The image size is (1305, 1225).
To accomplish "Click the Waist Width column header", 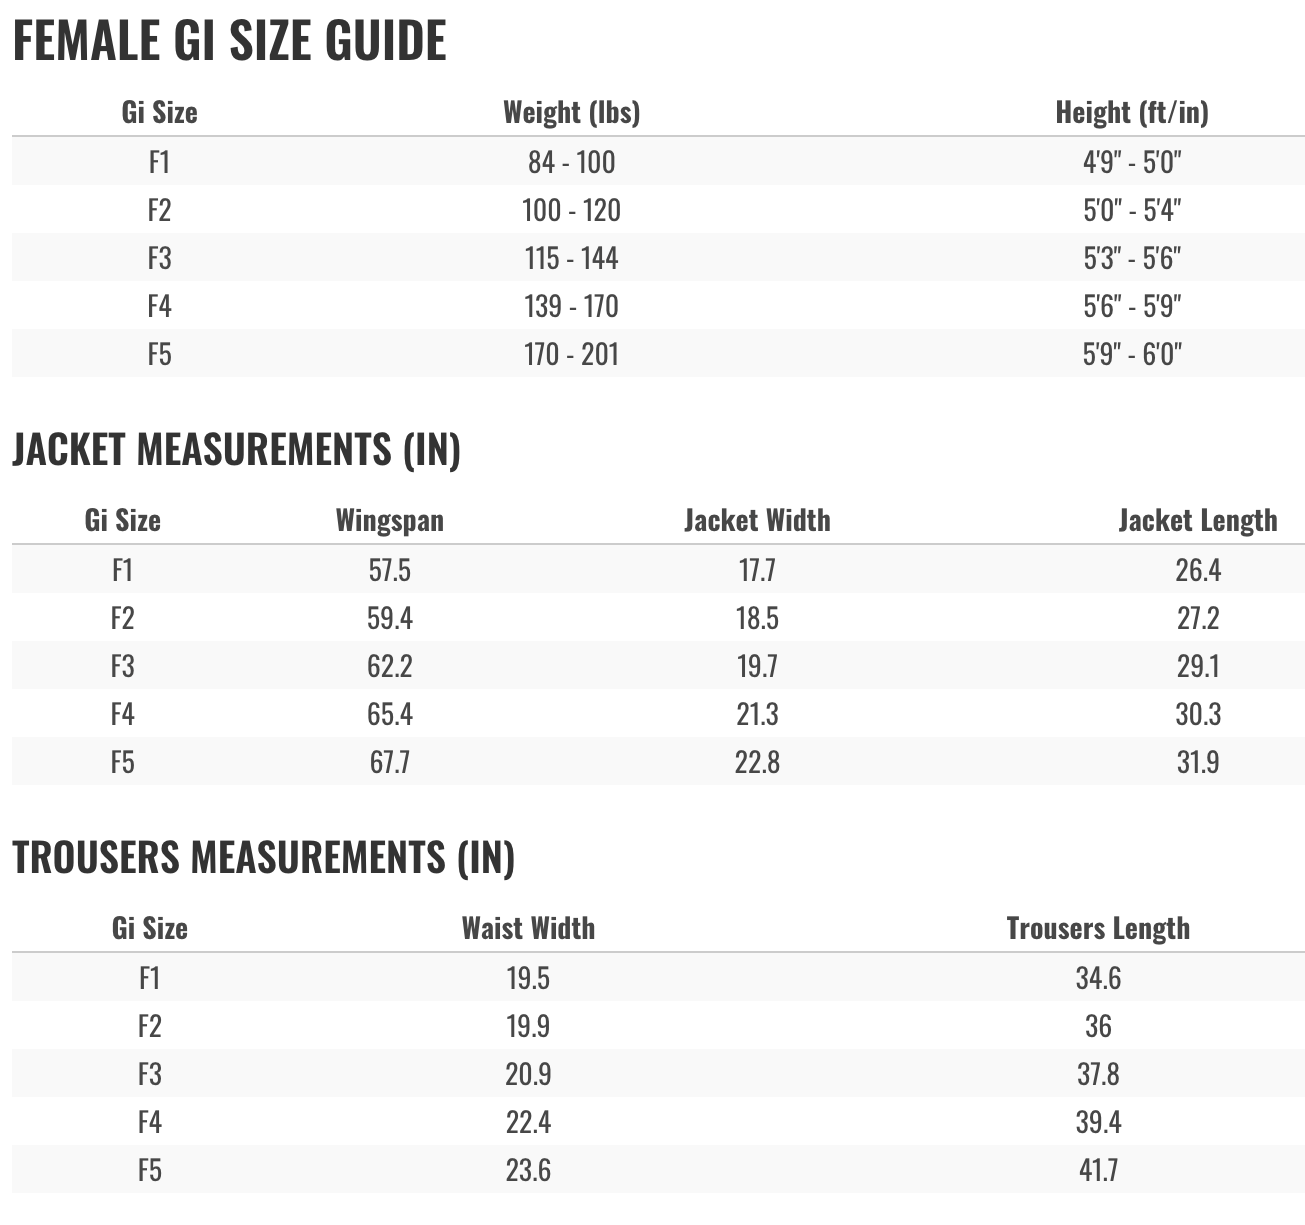I will (x=528, y=928).
